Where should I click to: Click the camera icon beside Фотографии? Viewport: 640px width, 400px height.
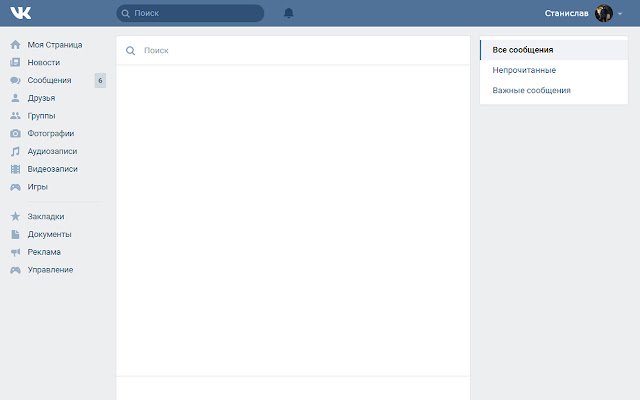pos(15,133)
